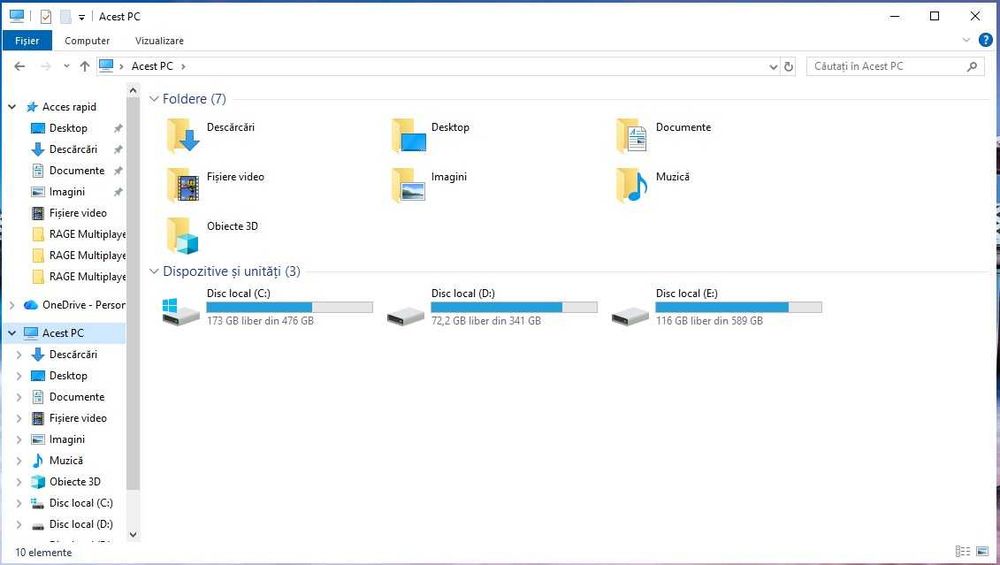
Task: Open the Fișier menu
Action: click(27, 40)
